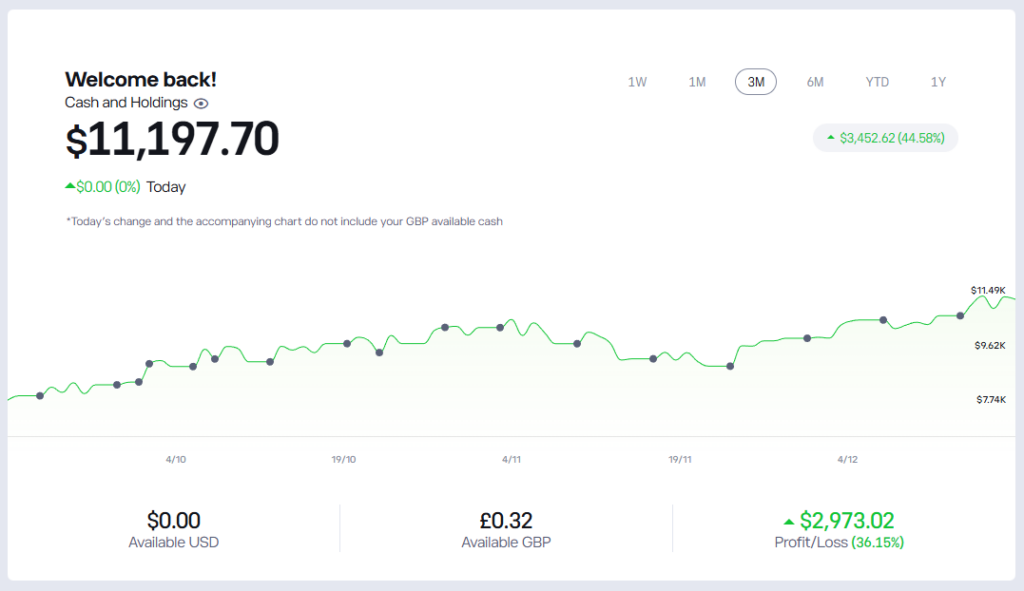Click the Available GBP label
1024x591 pixels.
(506, 543)
